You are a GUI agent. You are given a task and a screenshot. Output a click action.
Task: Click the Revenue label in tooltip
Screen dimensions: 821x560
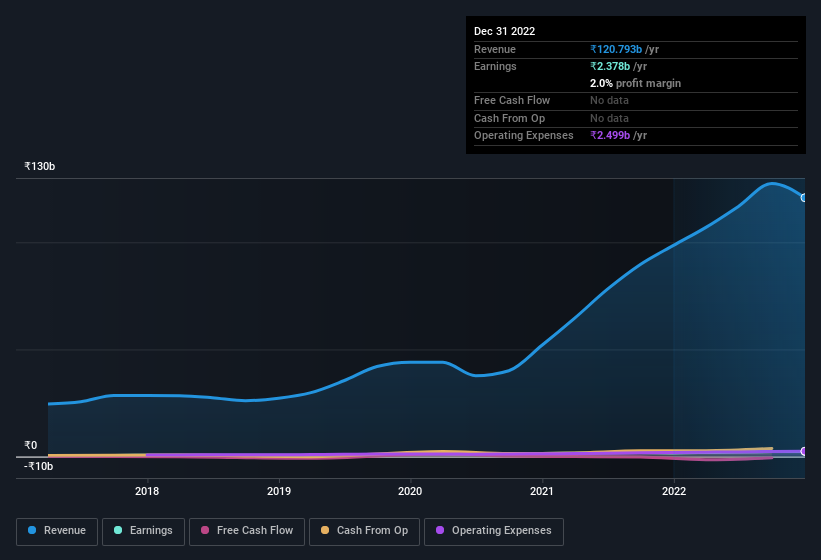(495, 49)
